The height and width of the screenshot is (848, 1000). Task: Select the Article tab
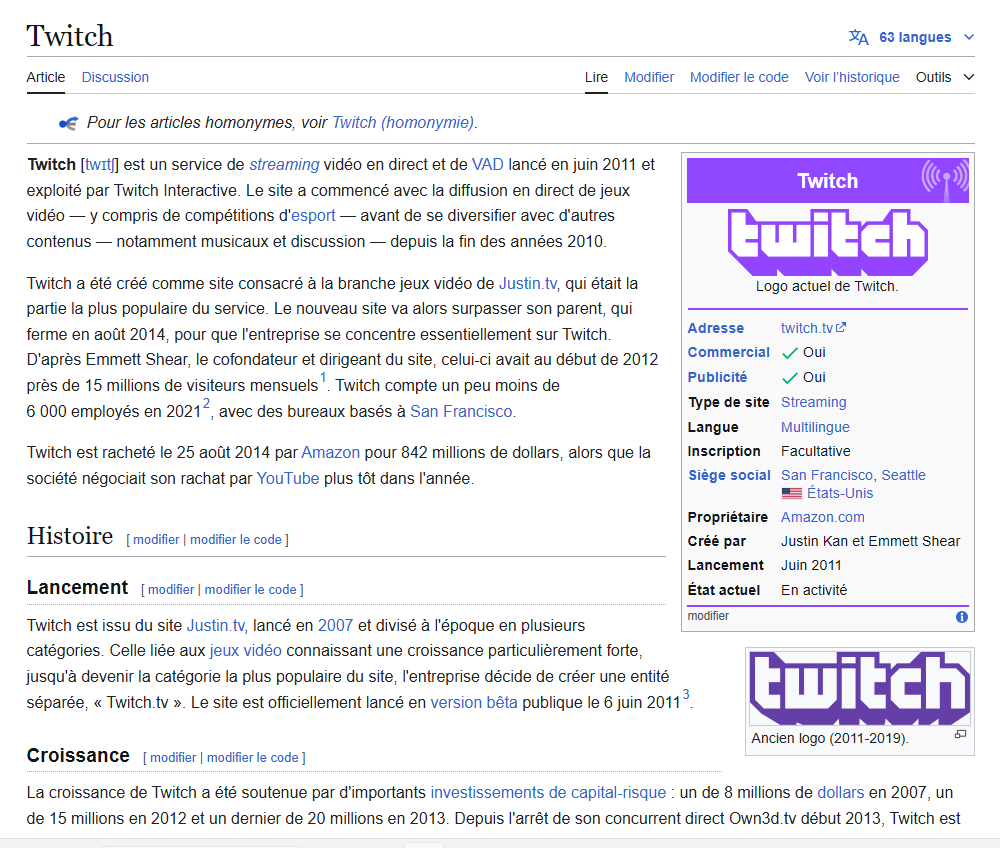tap(45, 77)
